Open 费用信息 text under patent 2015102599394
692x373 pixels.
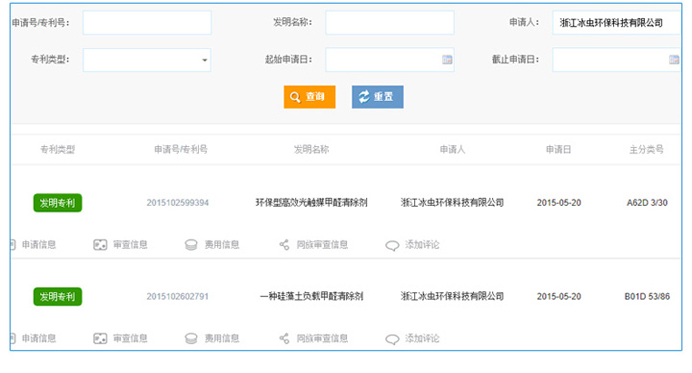(x=222, y=245)
